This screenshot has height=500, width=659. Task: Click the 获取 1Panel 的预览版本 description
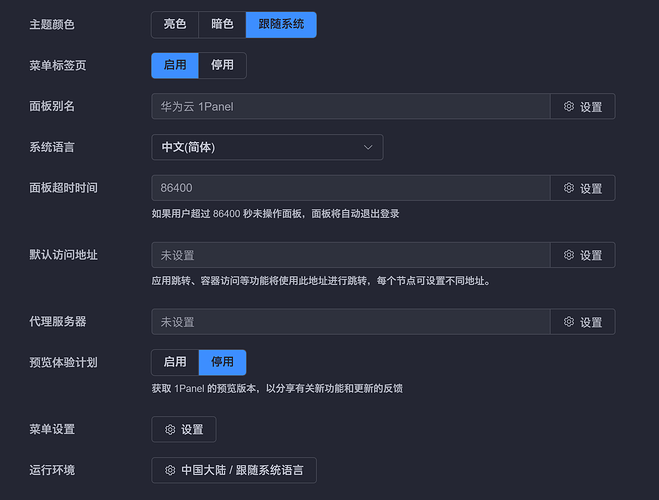(x=277, y=388)
